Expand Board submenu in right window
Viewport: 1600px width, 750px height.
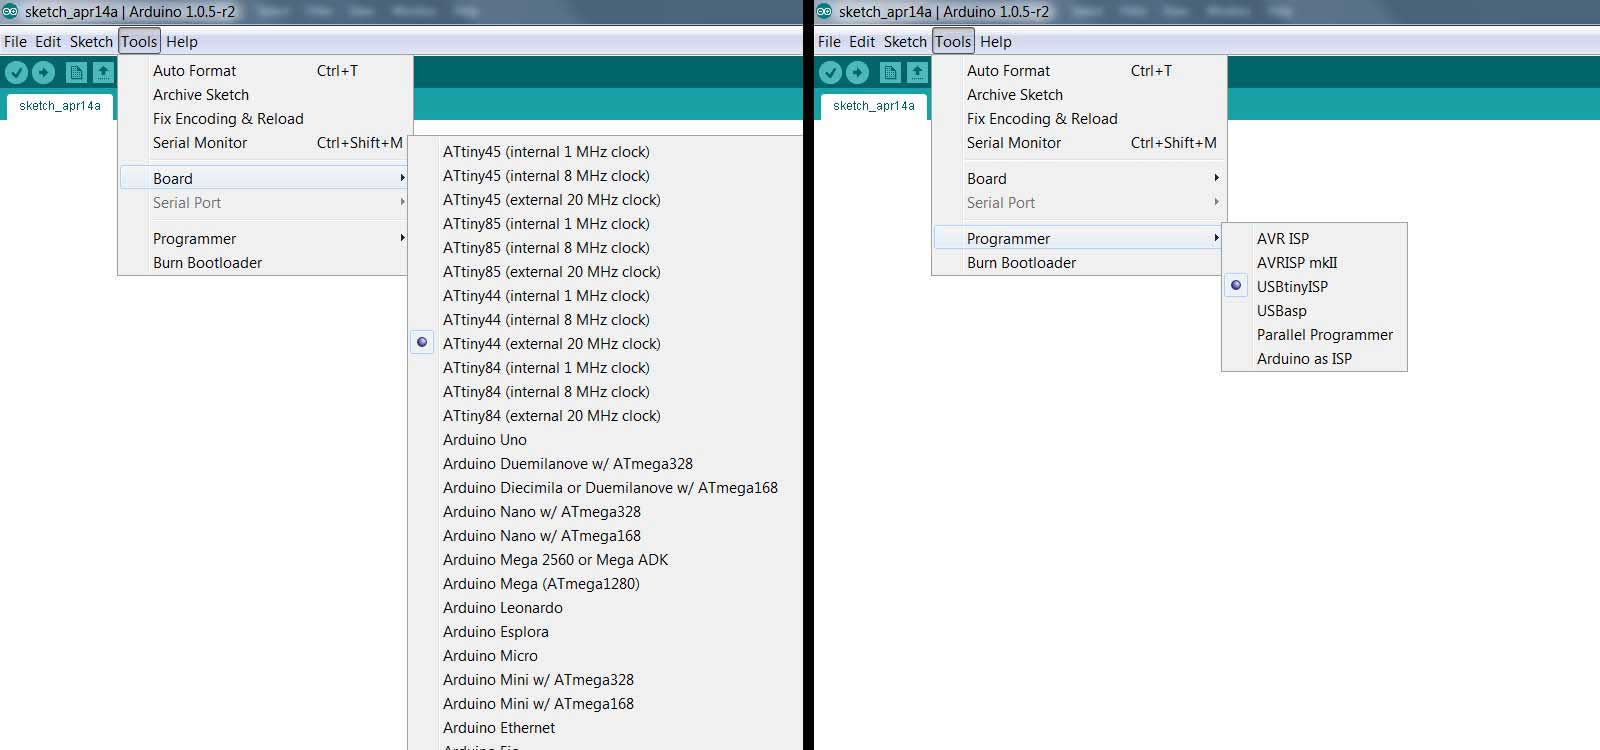(x=1078, y=179)
